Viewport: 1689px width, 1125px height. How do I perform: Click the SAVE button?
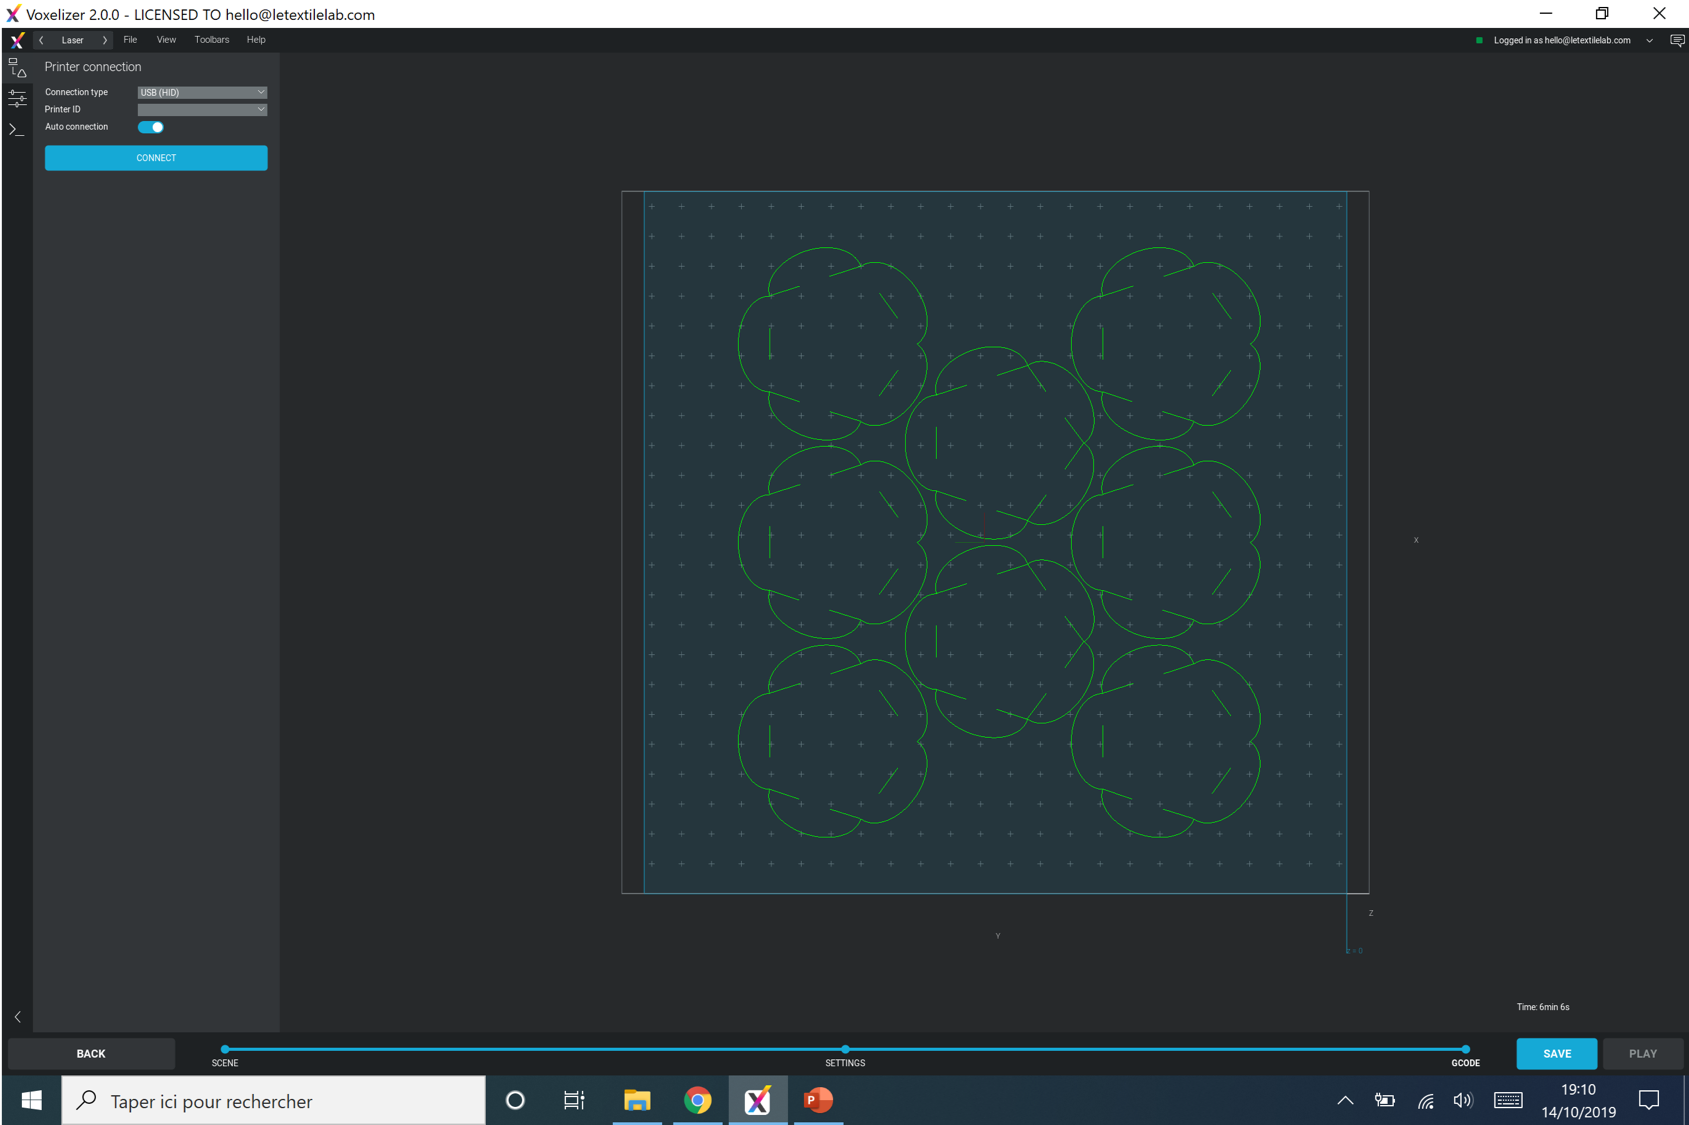tap(1556, 1053)
